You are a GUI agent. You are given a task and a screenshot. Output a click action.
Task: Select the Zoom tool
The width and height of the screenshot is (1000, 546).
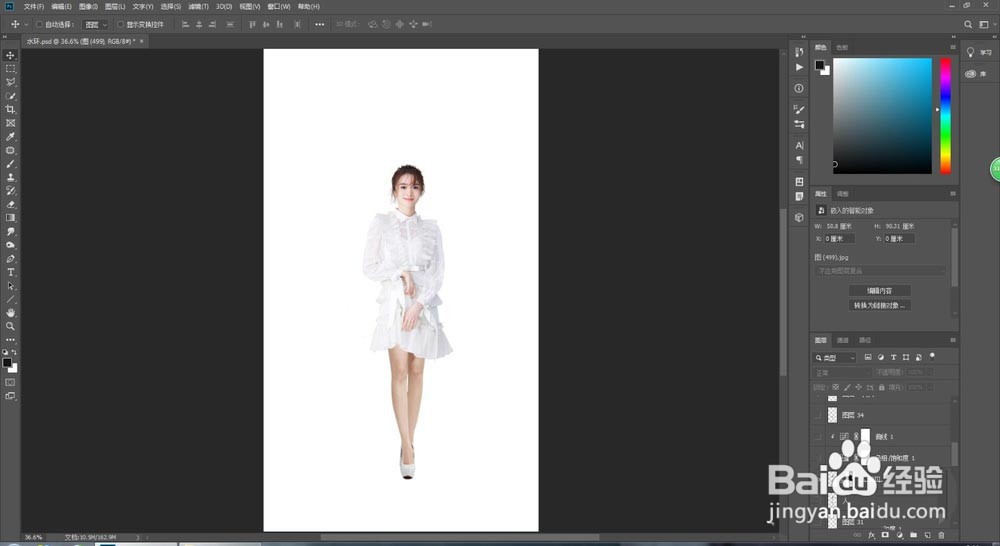tap(10, 326)
